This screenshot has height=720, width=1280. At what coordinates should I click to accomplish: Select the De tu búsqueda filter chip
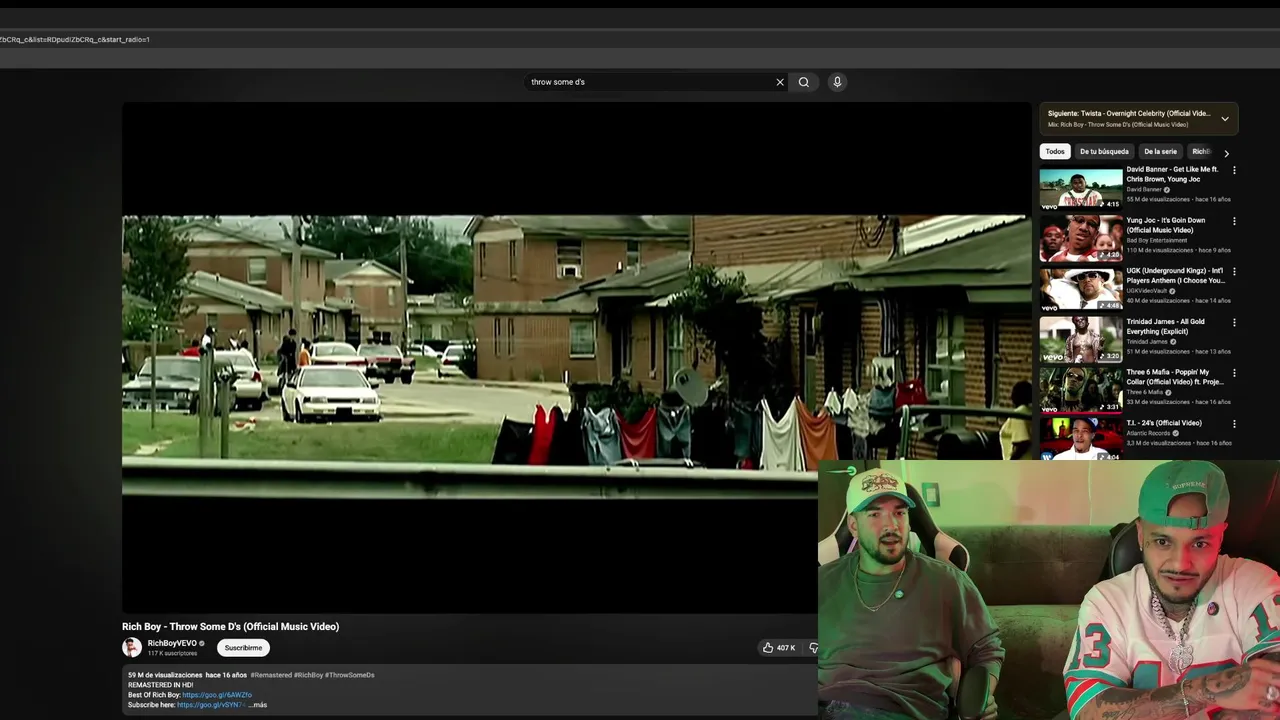(x=1104, y=152)
